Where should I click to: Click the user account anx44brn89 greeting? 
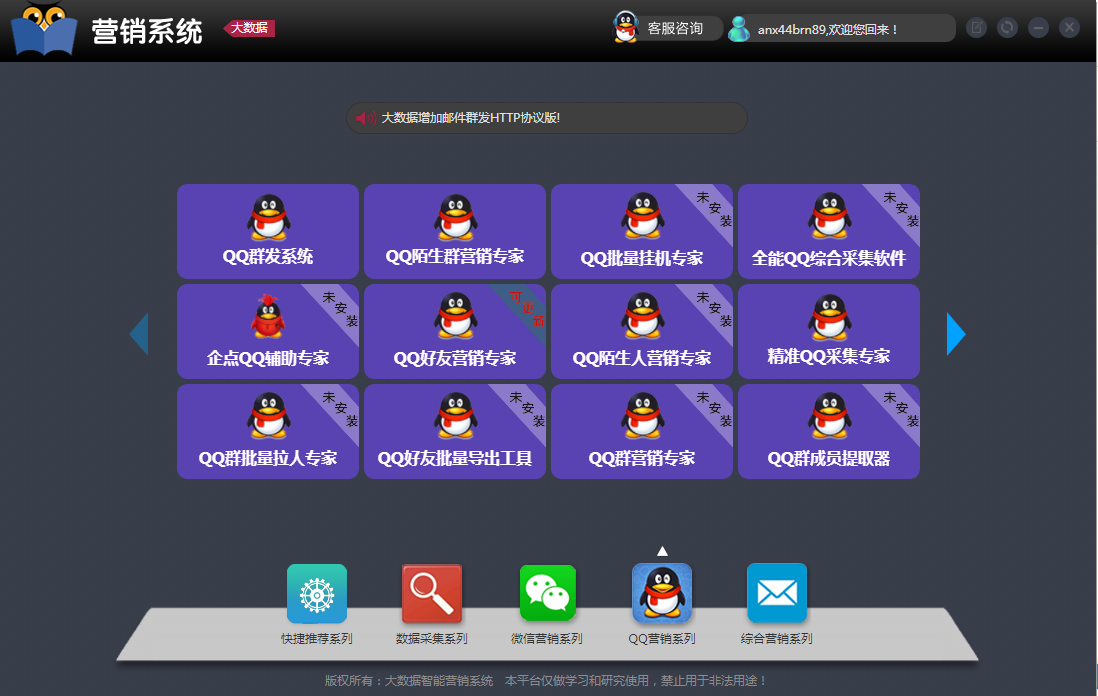(x=841, y=29)
